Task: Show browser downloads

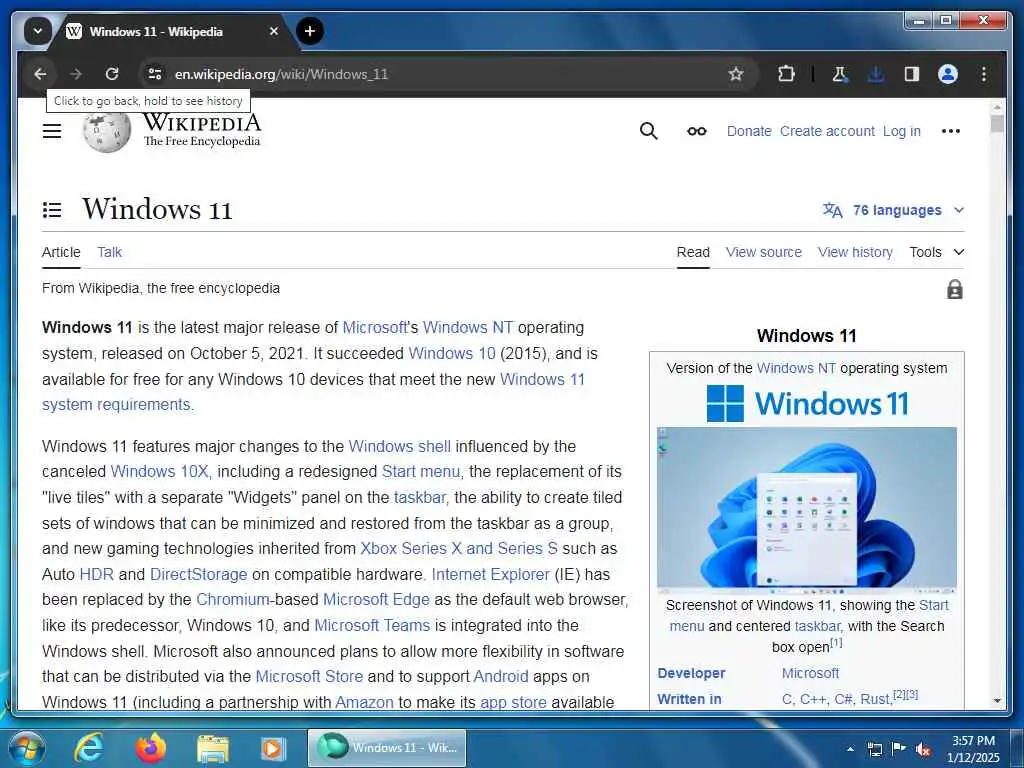Action: (876, 74)
